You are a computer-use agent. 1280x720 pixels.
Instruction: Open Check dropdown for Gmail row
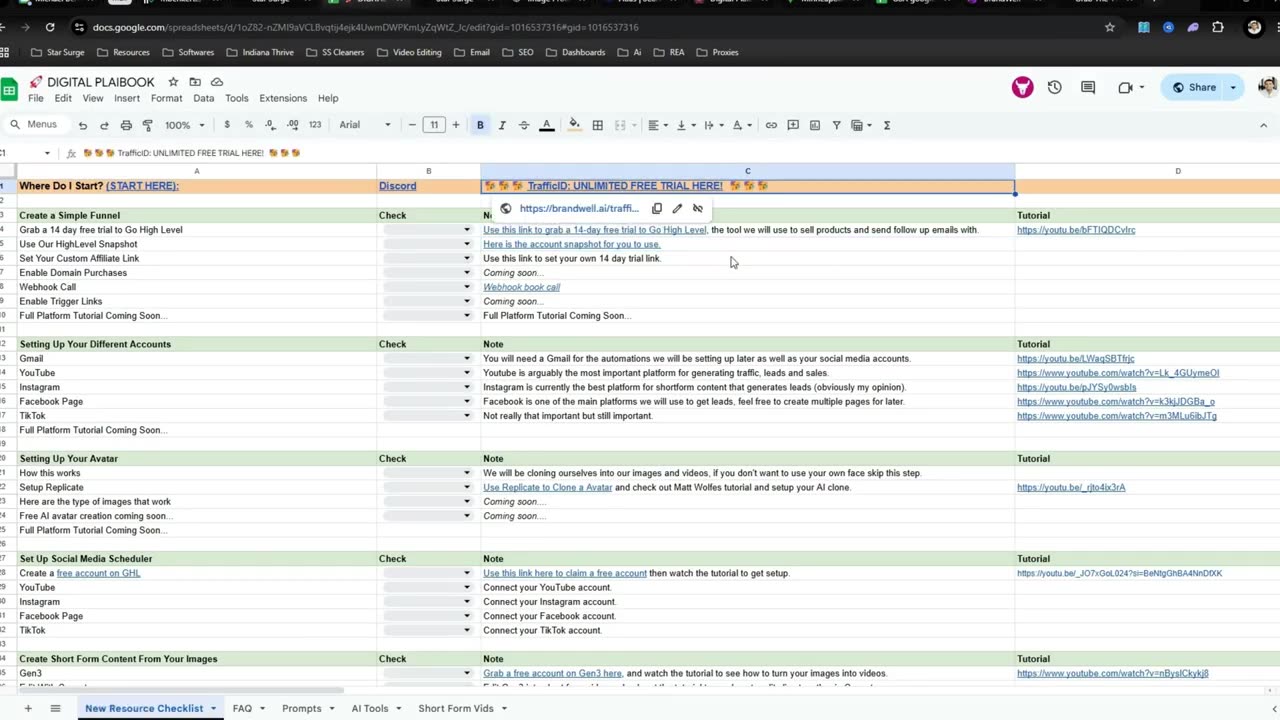coord(466,359)
